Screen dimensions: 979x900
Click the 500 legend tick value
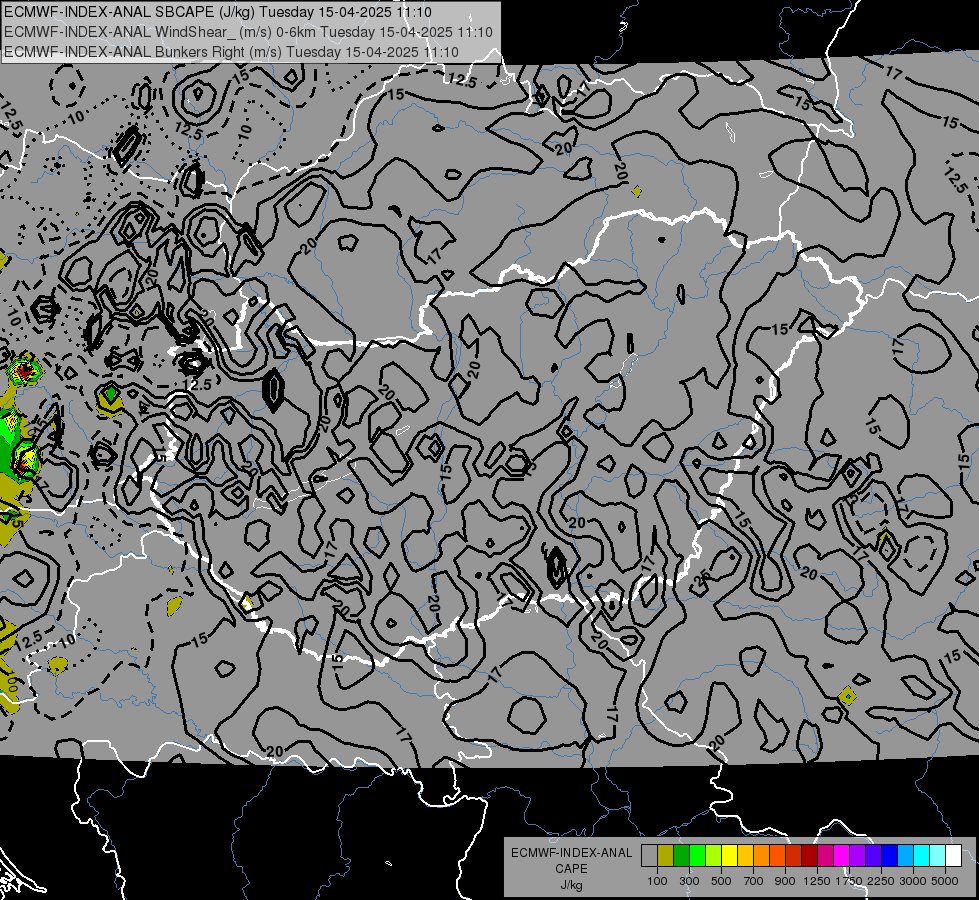click(x=721, y=881)
